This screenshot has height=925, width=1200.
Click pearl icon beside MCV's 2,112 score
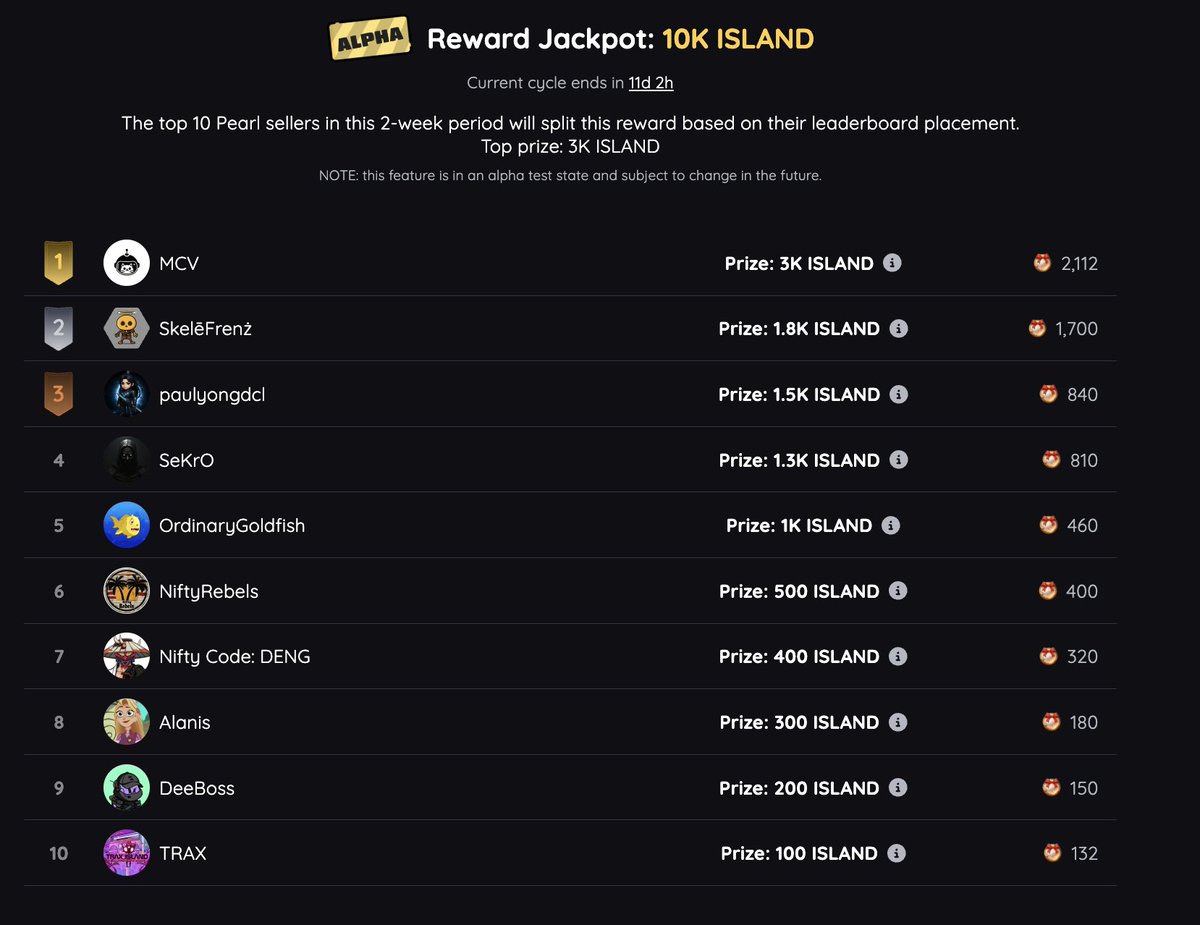(x=1042, y=263)
